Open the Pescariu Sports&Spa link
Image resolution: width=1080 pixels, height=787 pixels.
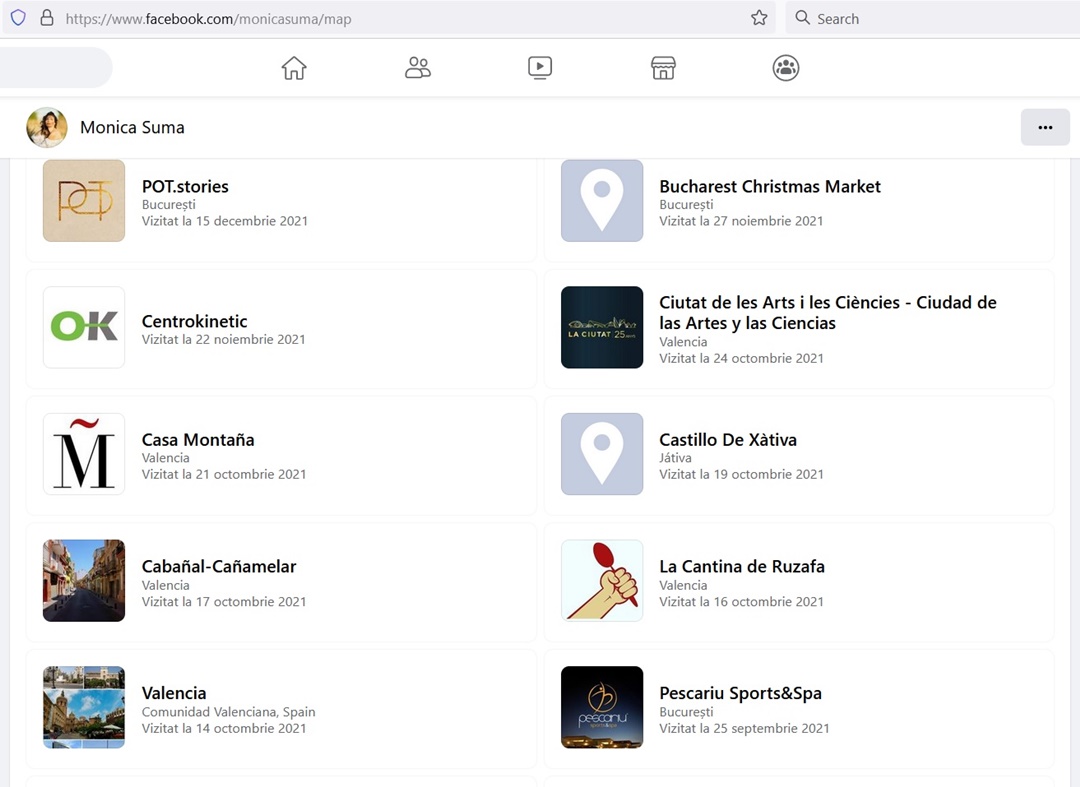tap(740, 693)
